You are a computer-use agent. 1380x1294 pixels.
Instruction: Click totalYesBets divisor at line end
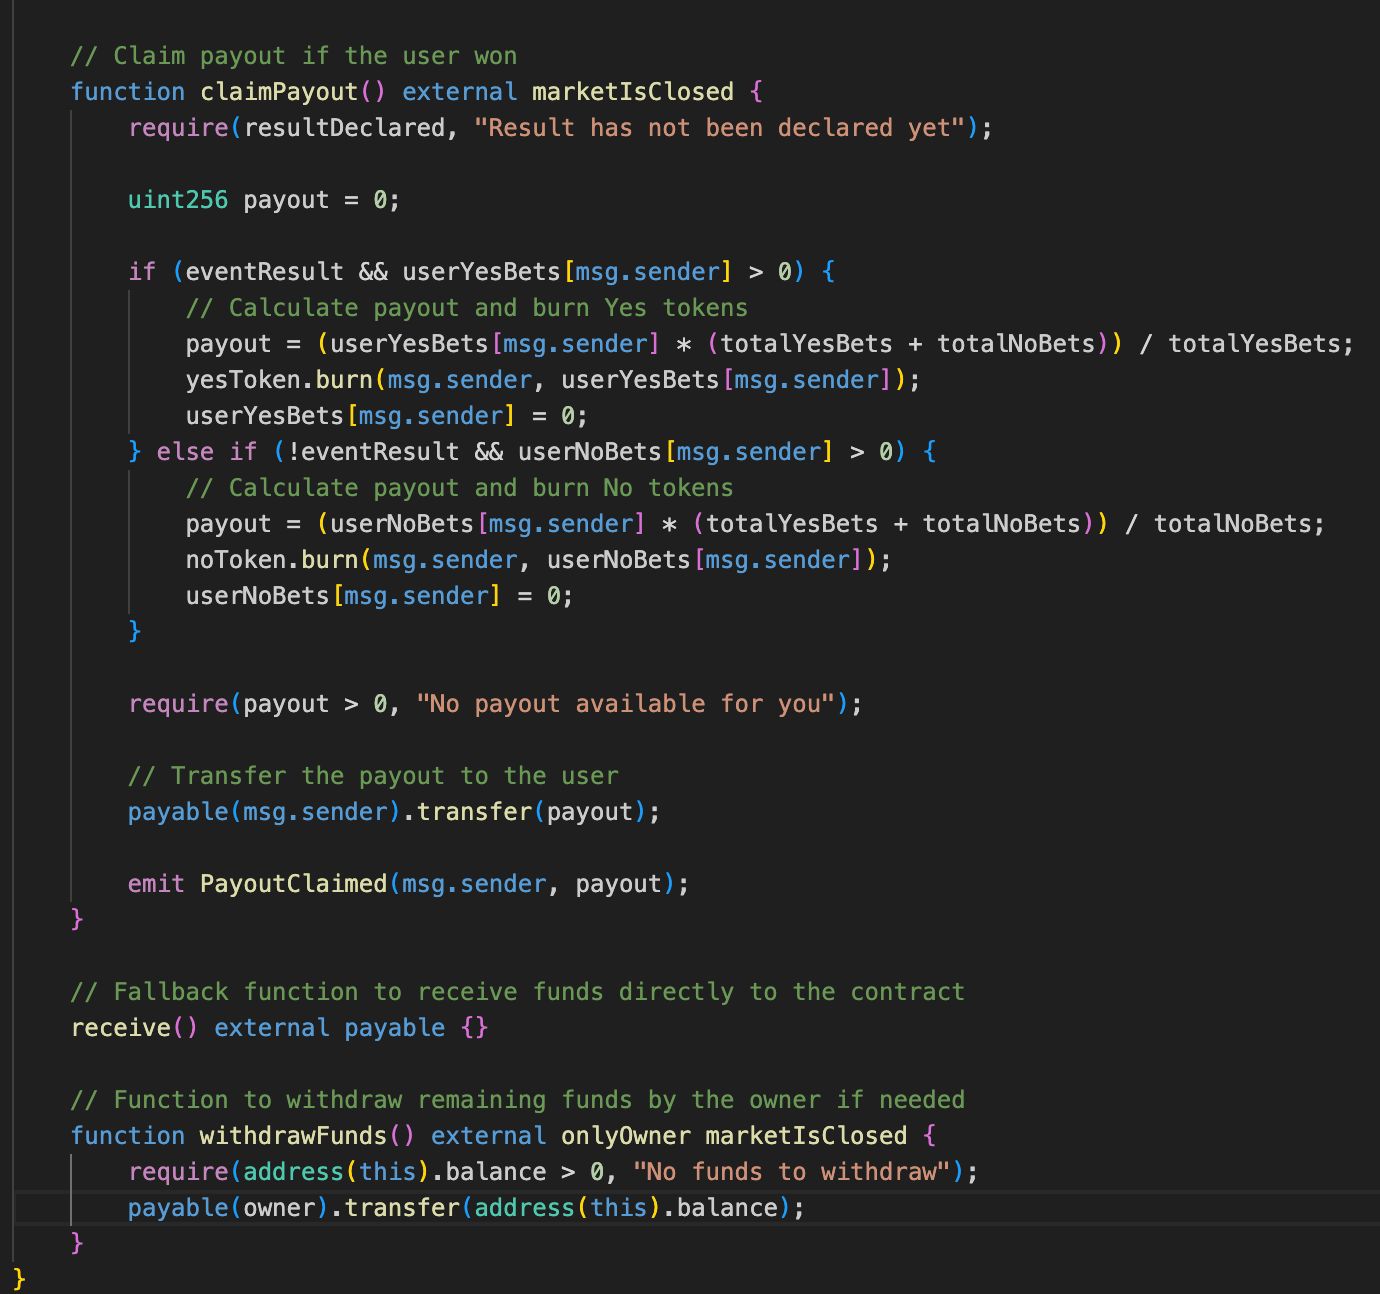[1254, 344]
